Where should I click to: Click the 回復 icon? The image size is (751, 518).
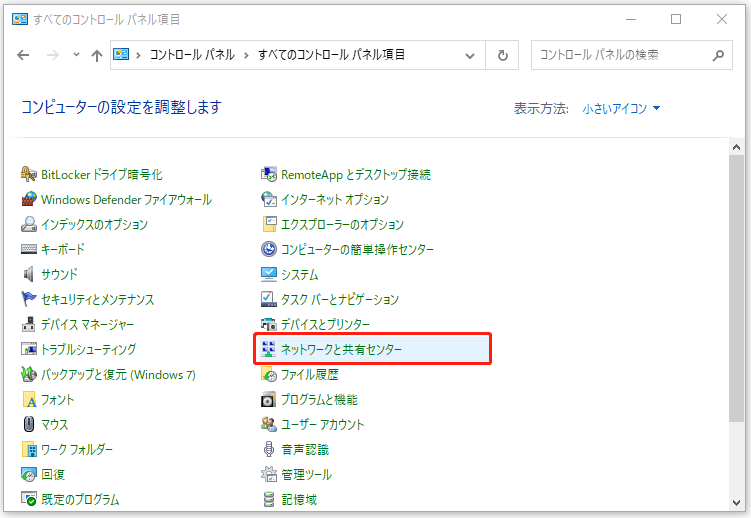(29, 474)
